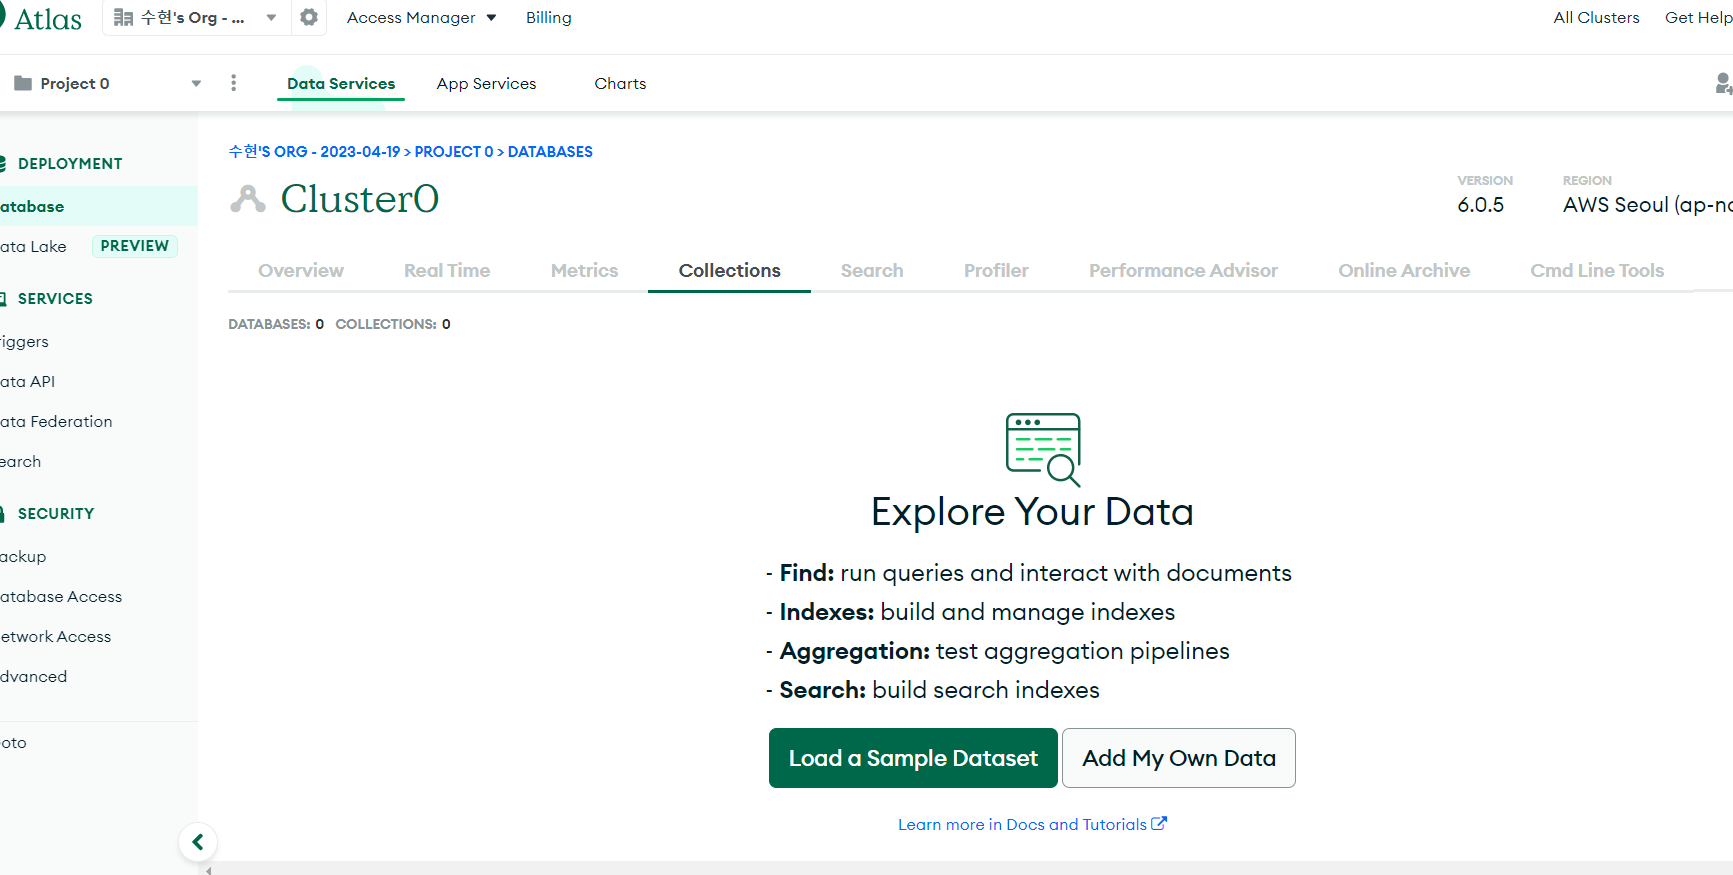Click the COLLECTIONS: 0 counter
The image size is (1733, 875).
393,324
